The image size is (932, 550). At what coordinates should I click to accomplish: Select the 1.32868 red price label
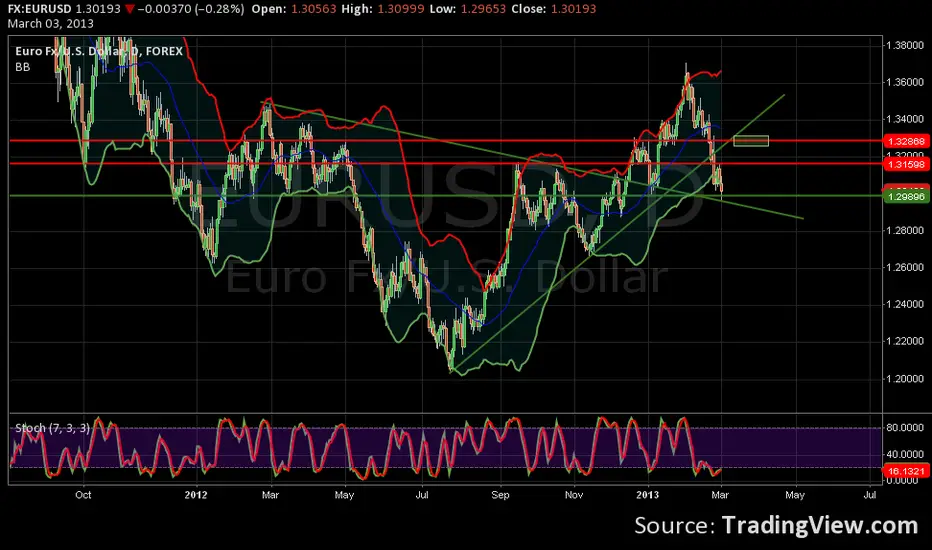click(906, 141)
